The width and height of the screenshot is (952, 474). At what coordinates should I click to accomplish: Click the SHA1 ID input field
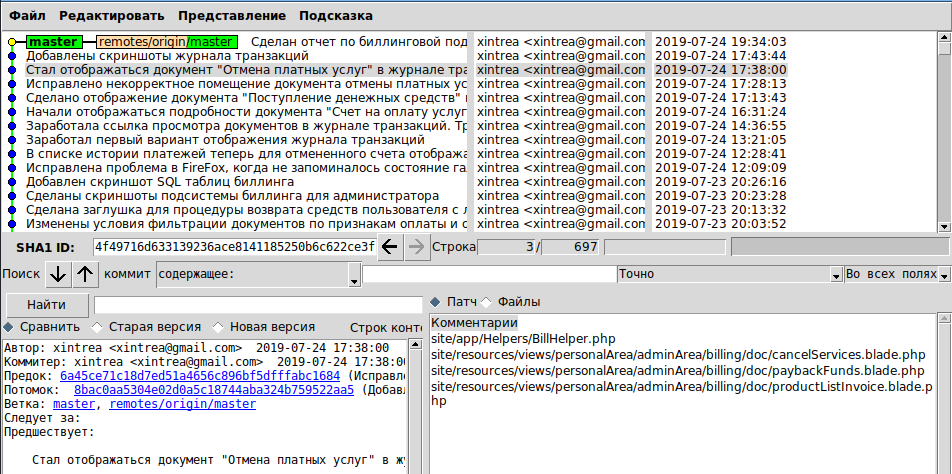(234, 247)
